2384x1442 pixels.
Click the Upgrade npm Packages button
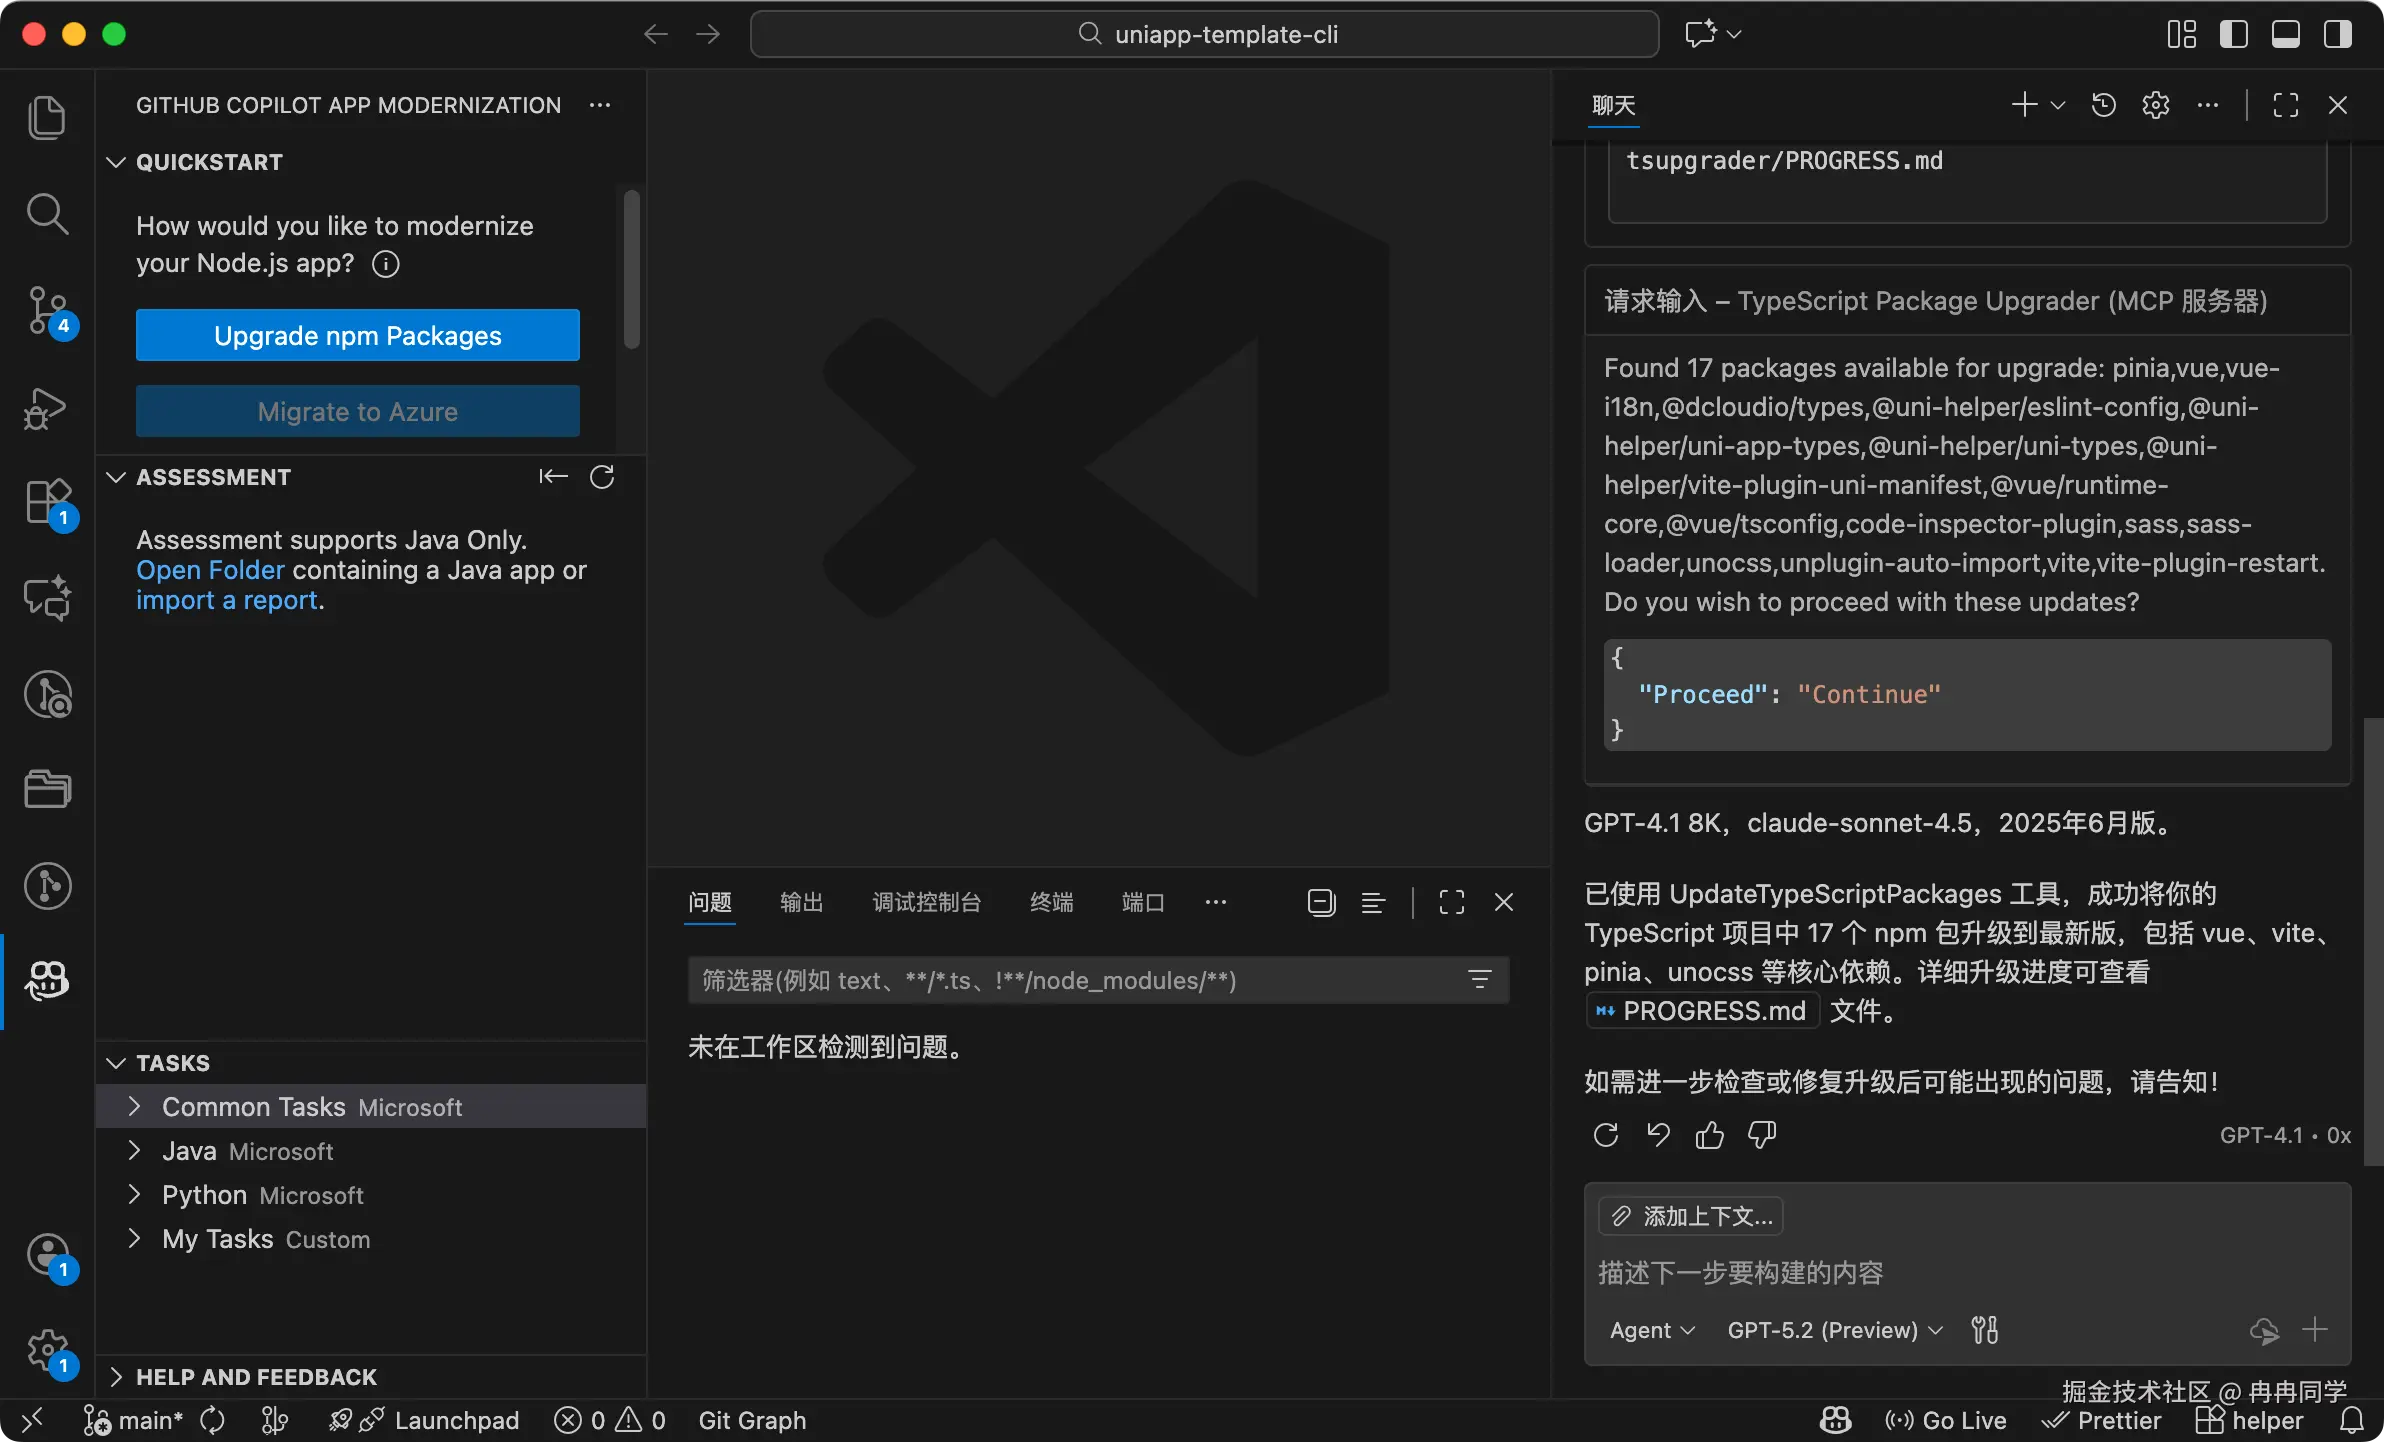[x=357, y=335]
